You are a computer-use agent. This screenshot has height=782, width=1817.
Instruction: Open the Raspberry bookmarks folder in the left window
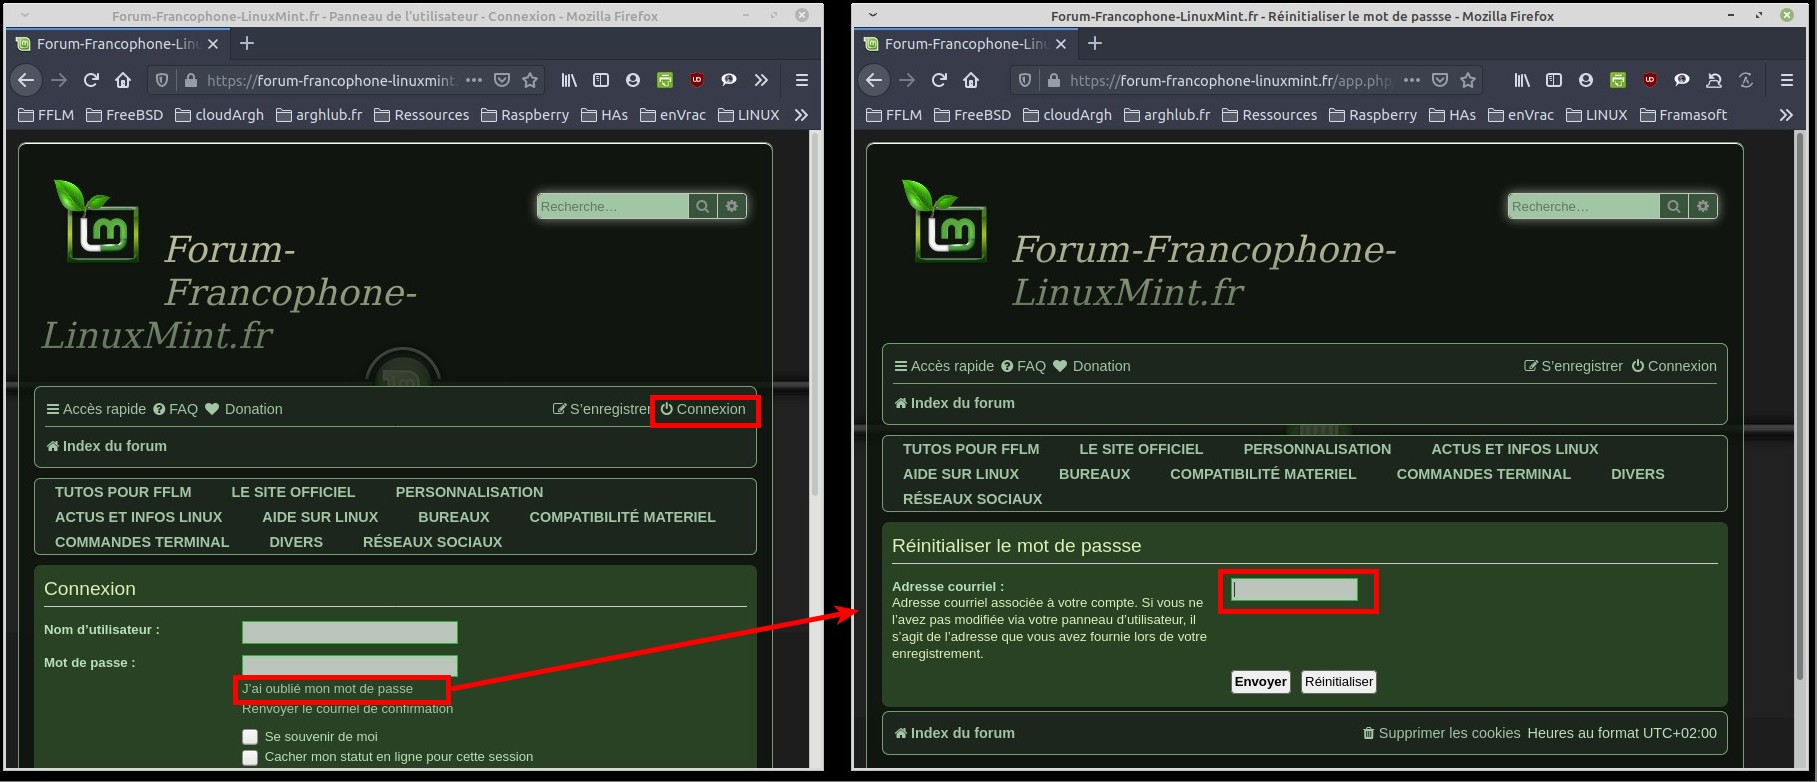[525, 115]
